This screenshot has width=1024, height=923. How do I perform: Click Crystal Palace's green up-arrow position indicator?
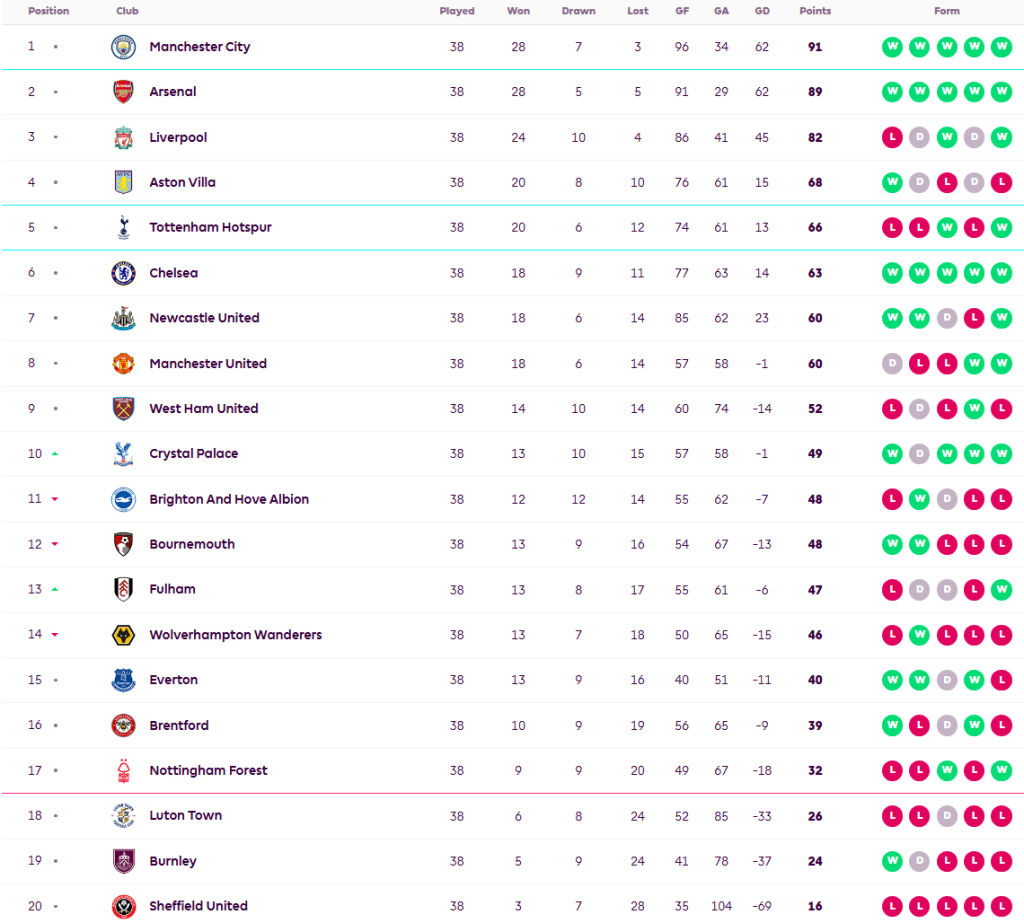55,454
